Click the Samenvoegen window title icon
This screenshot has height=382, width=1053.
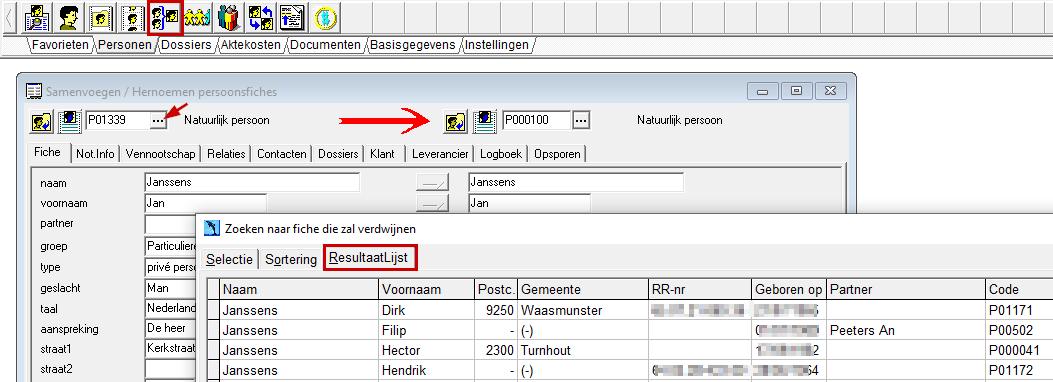[x=33, y=91]
